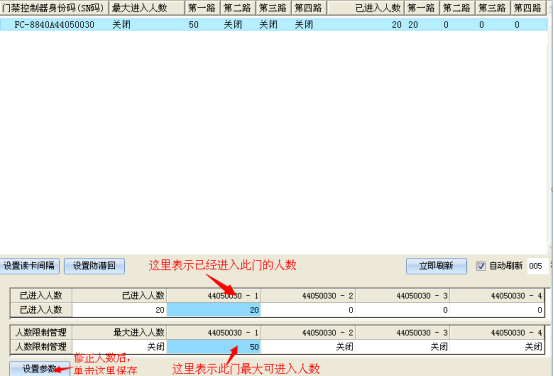The image size is (554, 376).
Task: Toggle the 自动刷新 checkbox
Action: [481, 266]
